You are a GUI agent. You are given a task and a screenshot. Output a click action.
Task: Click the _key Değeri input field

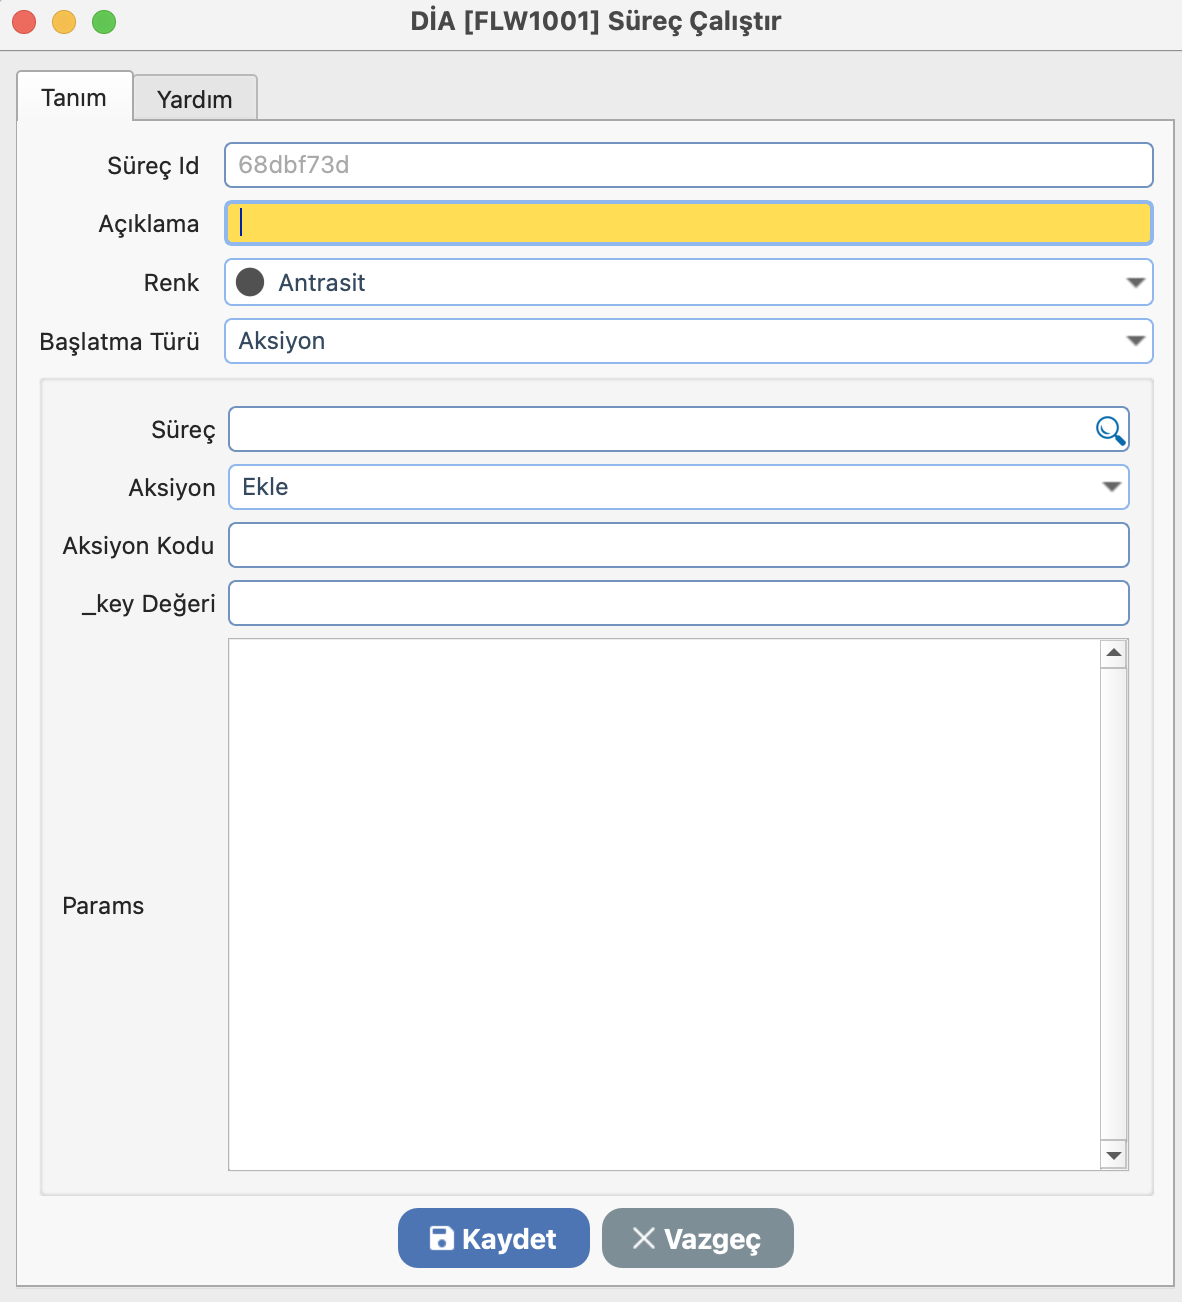pos(678,604)
